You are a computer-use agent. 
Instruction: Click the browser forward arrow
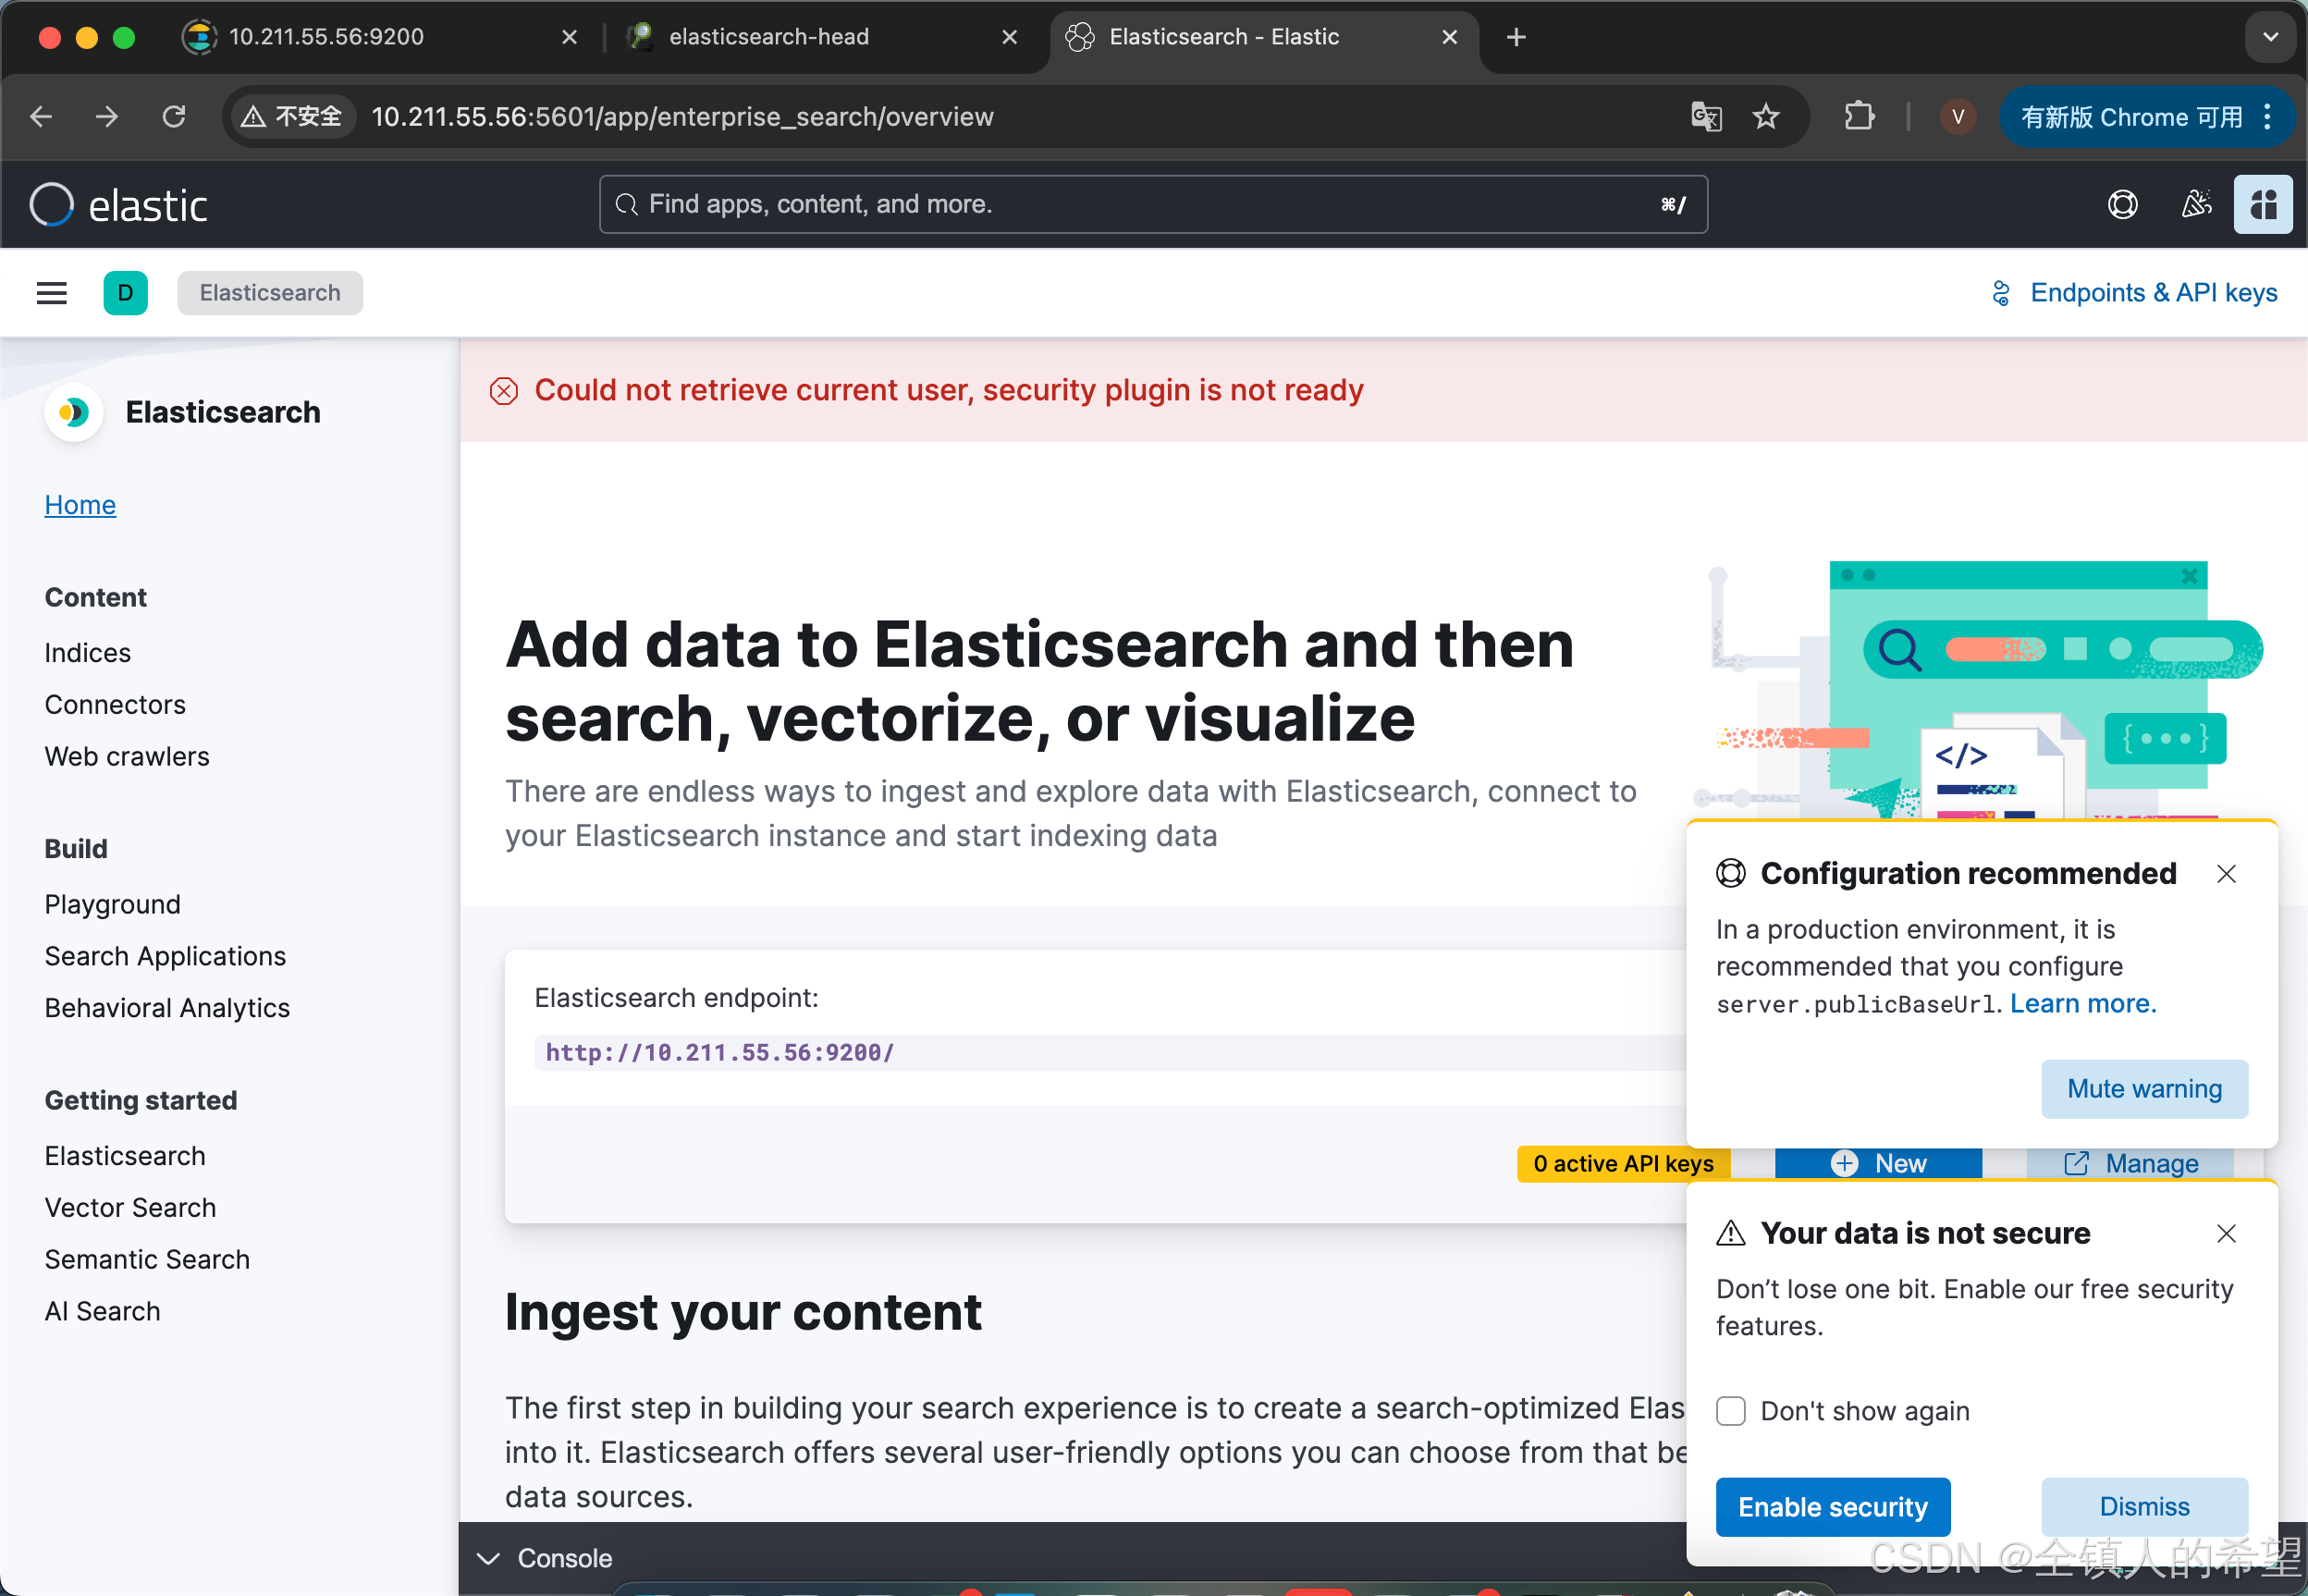point(107,117)
